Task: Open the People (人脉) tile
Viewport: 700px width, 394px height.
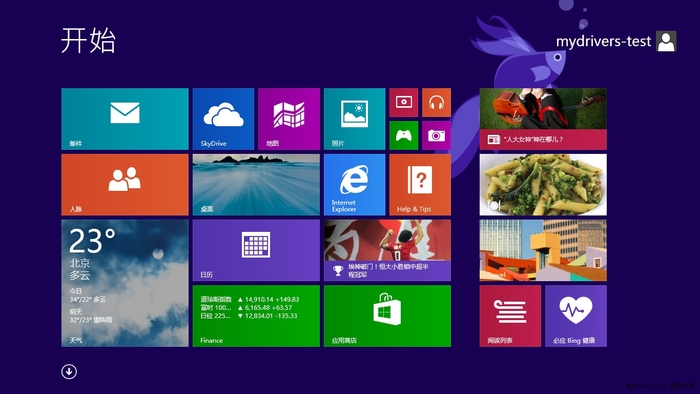Action: (x=125, y=185)
